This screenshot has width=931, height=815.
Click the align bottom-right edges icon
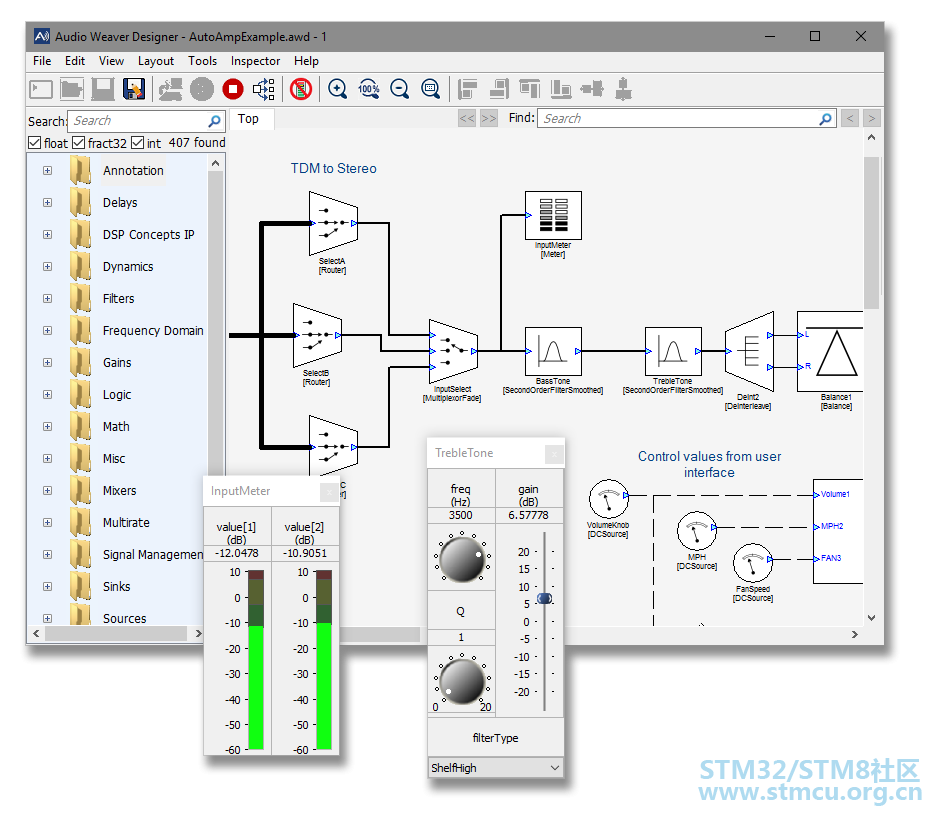499,90
